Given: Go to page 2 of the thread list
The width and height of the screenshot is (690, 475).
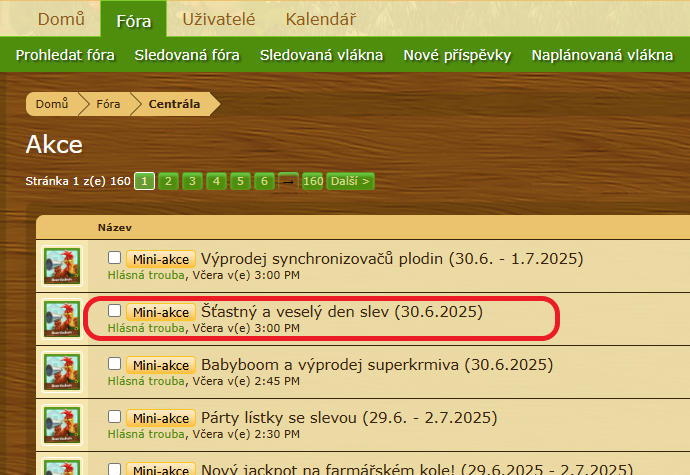Looking at the screenshot, I should point(168,181).
